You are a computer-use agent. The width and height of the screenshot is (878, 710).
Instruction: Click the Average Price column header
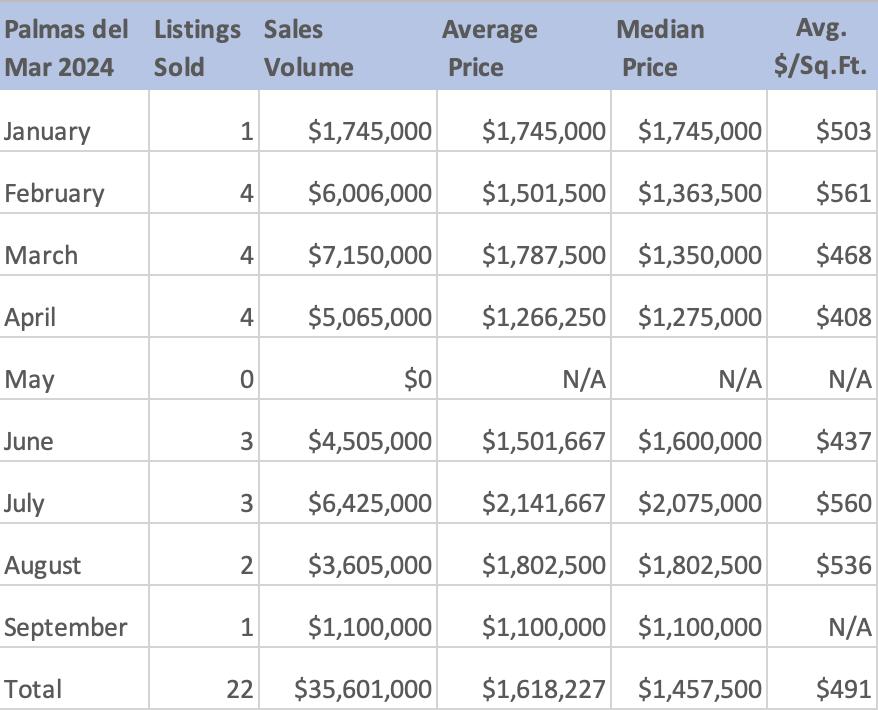[489, 48]
